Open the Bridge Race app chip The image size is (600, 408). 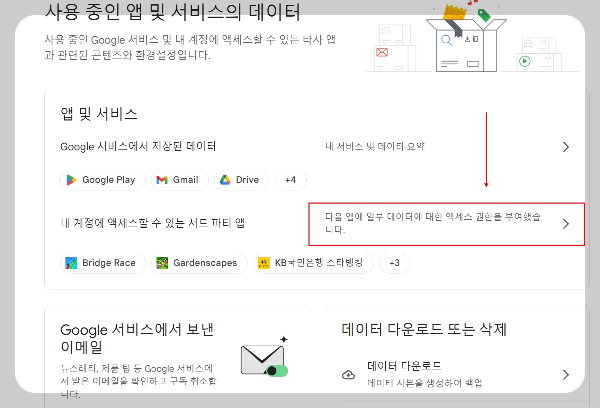pyautogui.click(x=103, y=263)
